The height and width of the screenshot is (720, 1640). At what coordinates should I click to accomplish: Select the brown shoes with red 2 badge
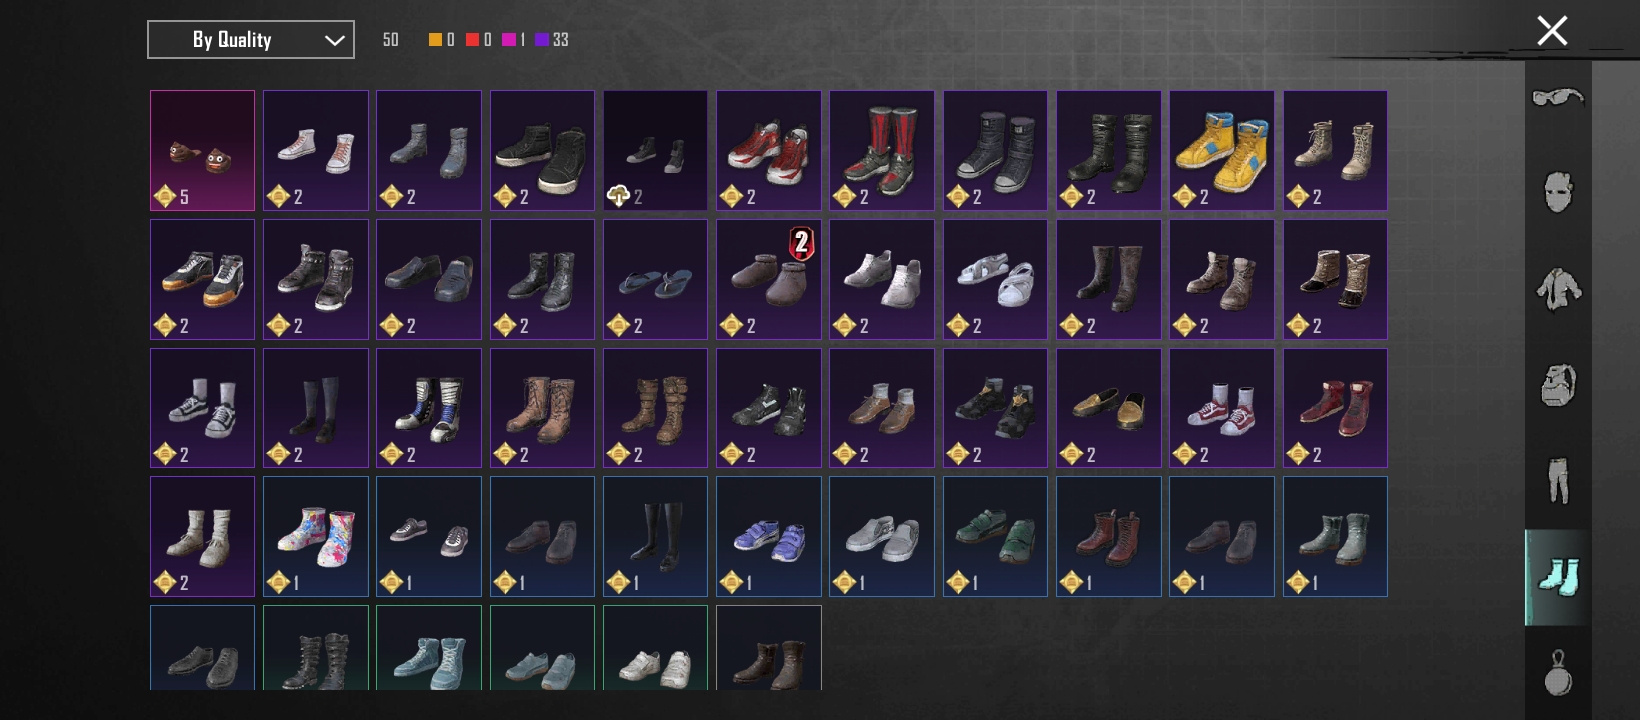click(769, 279)
